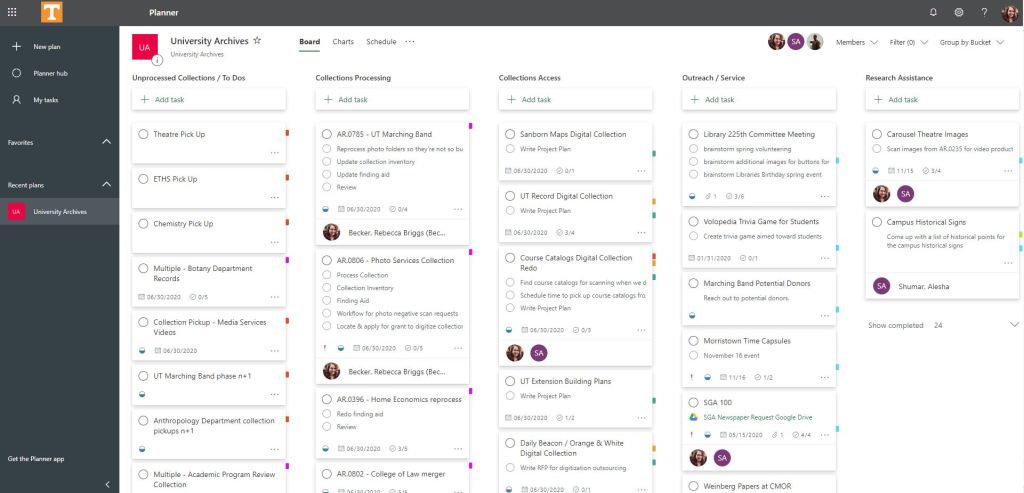Add task in Collections Processing bucket
The height and width of the screenshot is (493, 1024).
(392, 99)
